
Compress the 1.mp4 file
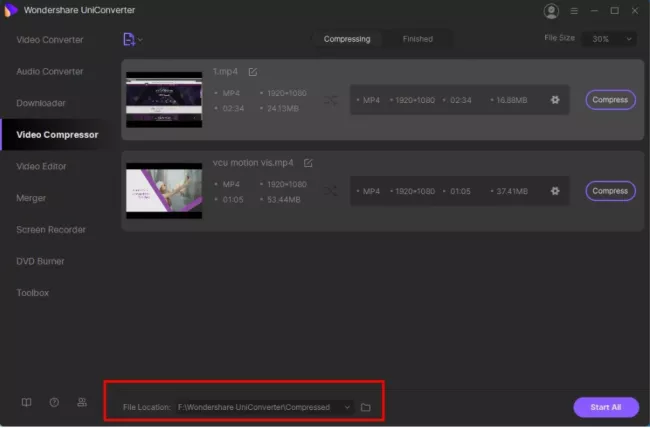tap(610, 100)
